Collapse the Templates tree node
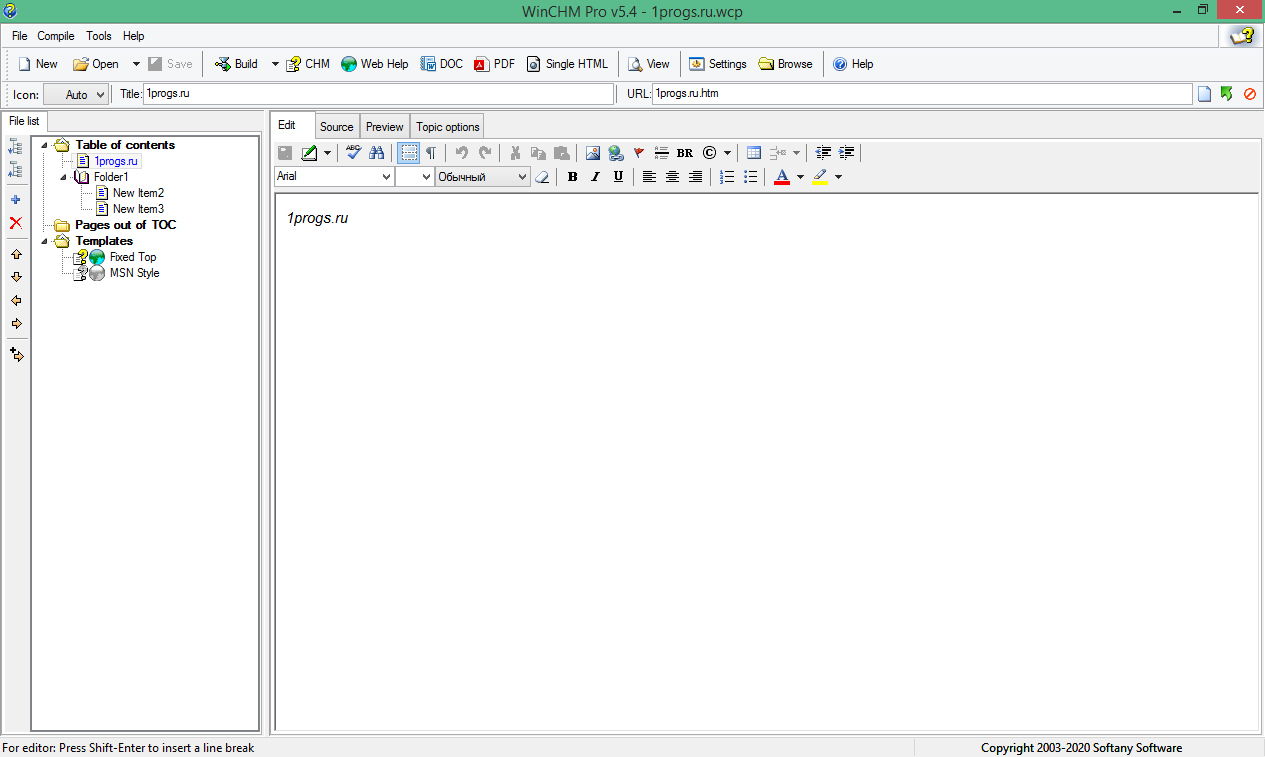Screen dimensions: 1265x757 (45, 241)
